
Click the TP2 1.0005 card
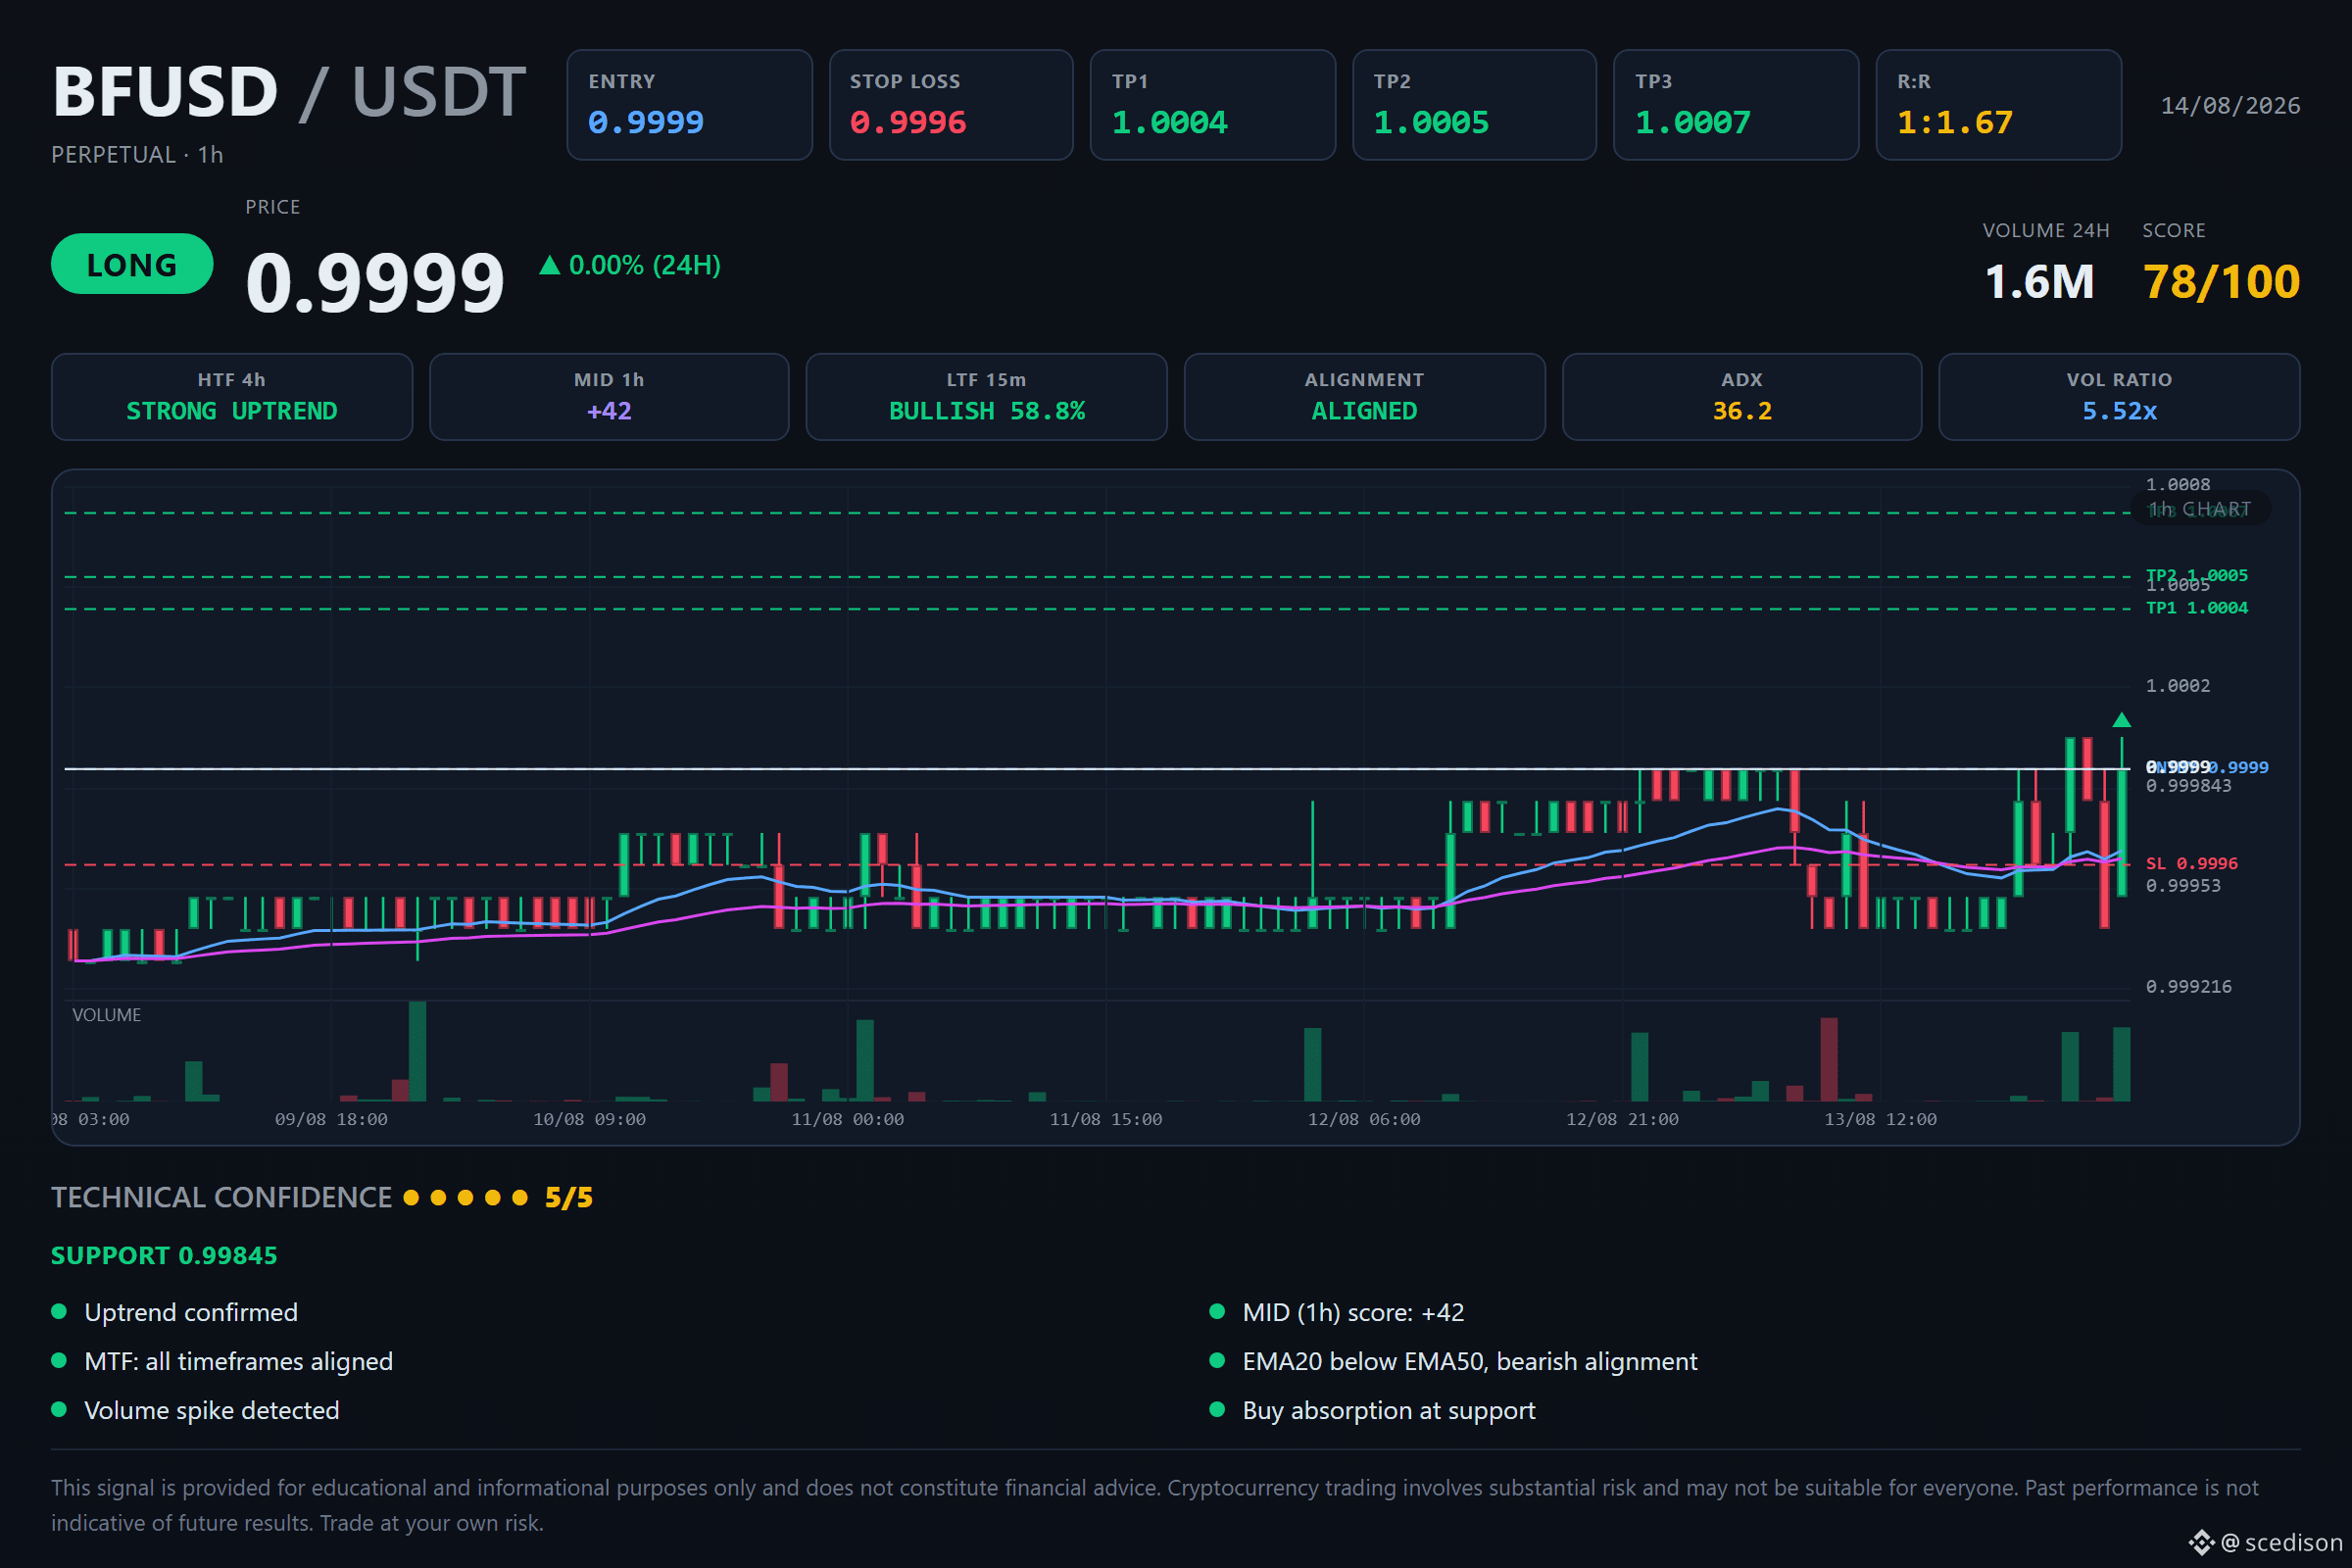(x=1474, y=105)
